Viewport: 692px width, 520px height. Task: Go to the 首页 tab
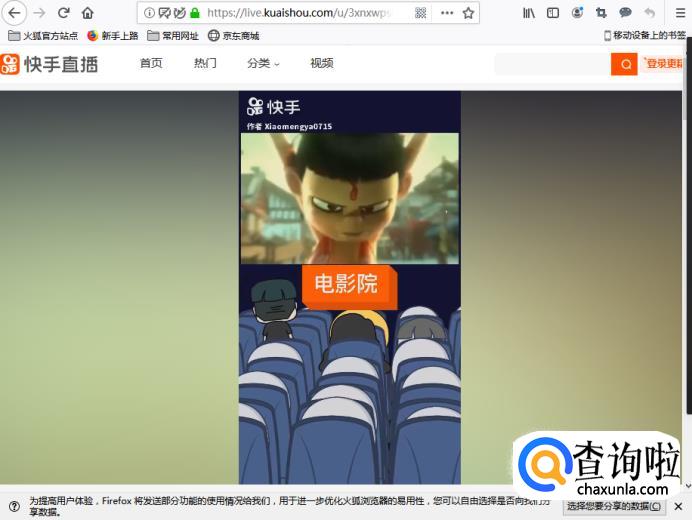point(151,64)
